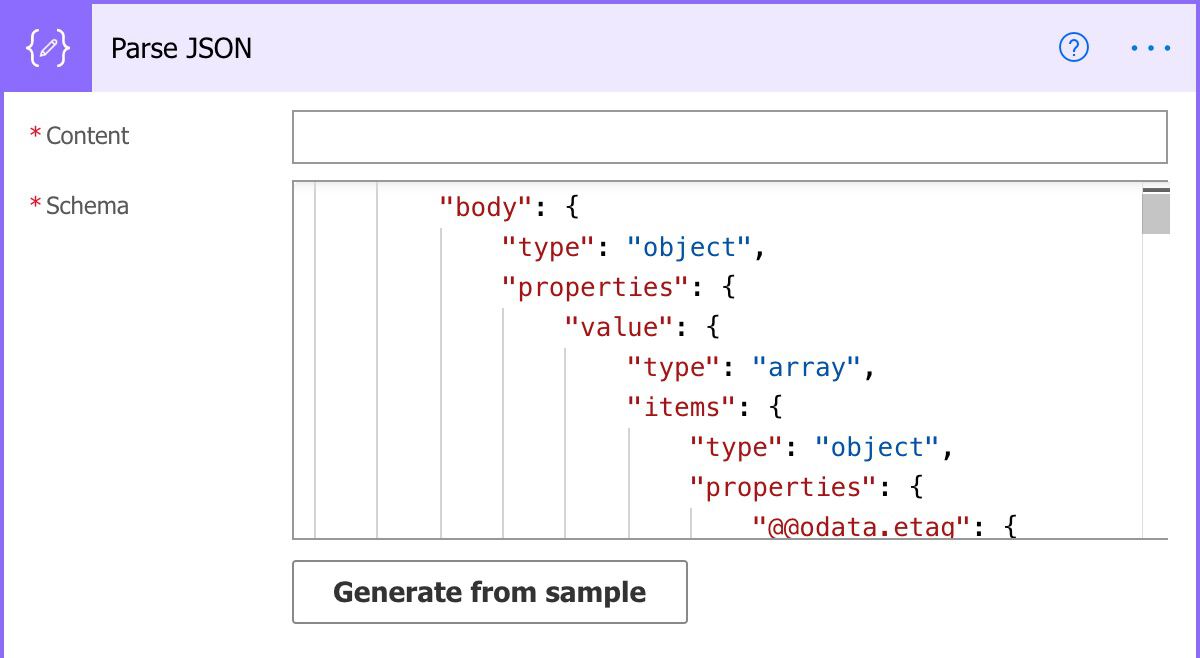Click the Schema editor scrollbar thumb
Screen dimensions: 1200x658
pos(1155,213)
